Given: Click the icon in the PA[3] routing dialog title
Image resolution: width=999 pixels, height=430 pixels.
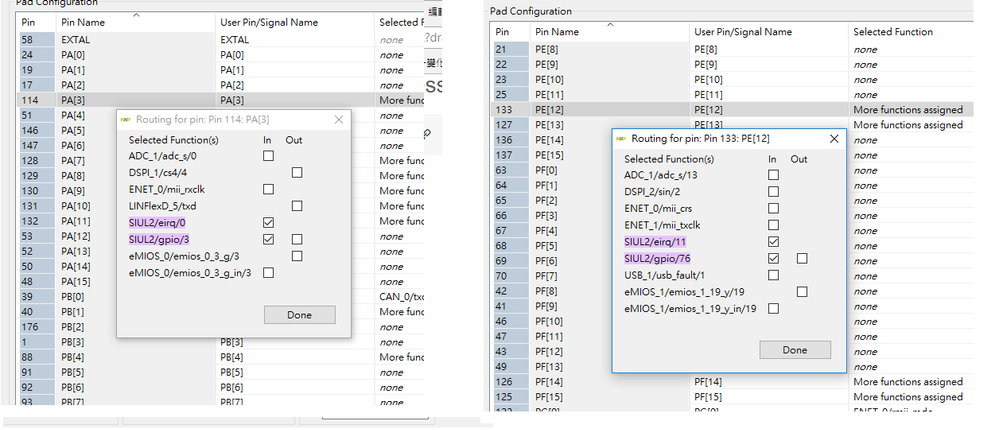Looking at the screenshot, I should pyautogui.click(x=126, y=120).
